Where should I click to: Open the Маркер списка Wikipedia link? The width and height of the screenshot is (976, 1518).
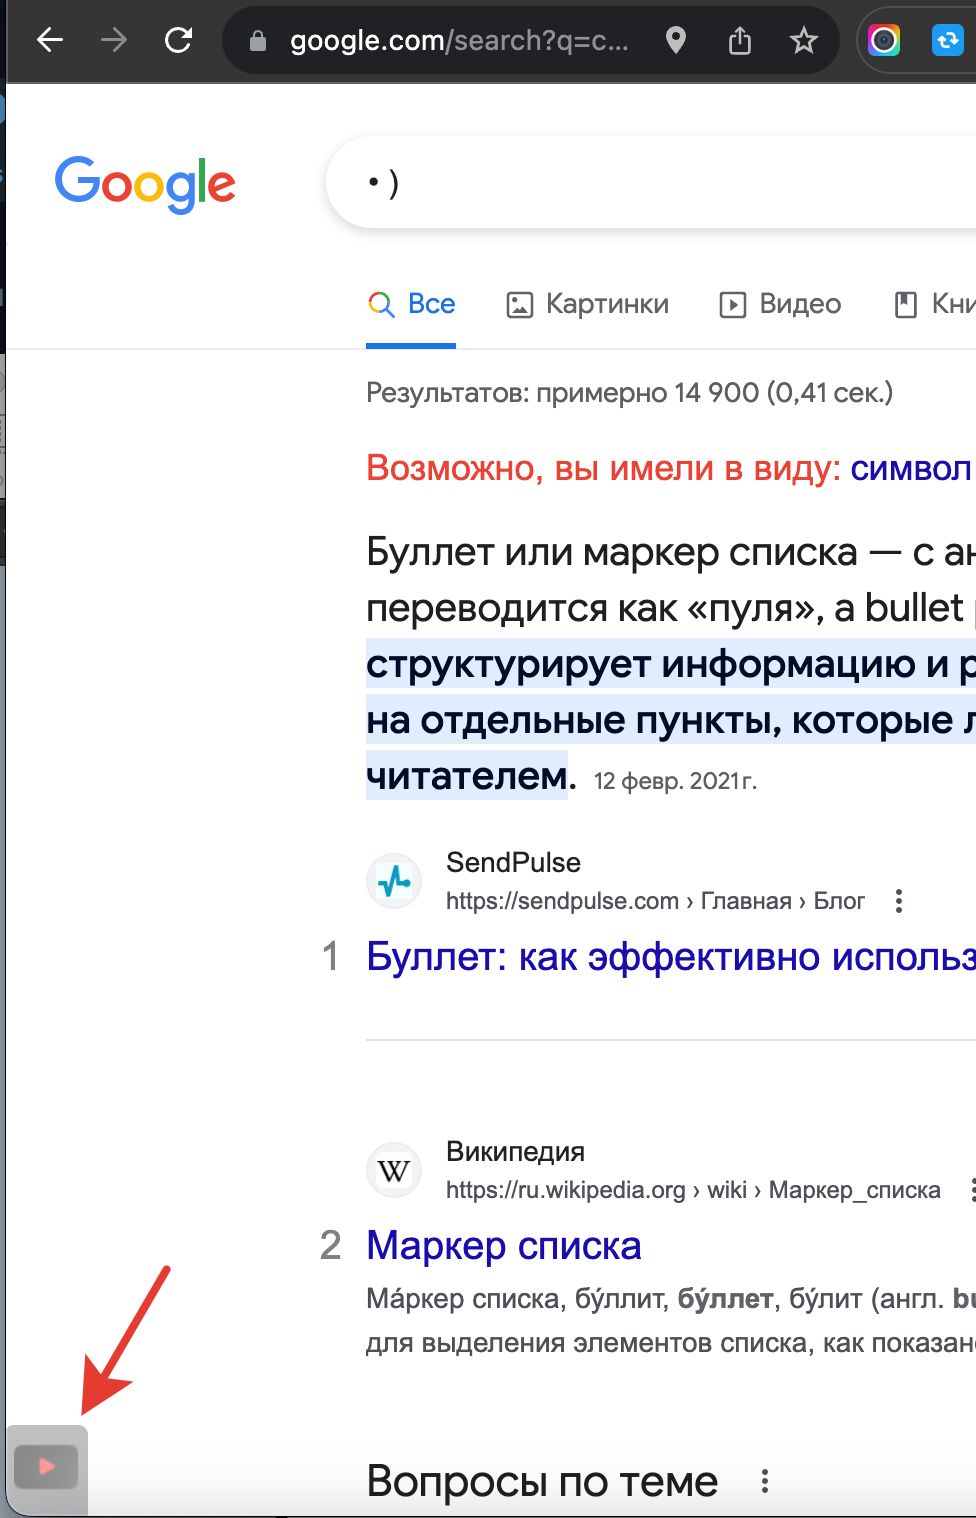504,1246
